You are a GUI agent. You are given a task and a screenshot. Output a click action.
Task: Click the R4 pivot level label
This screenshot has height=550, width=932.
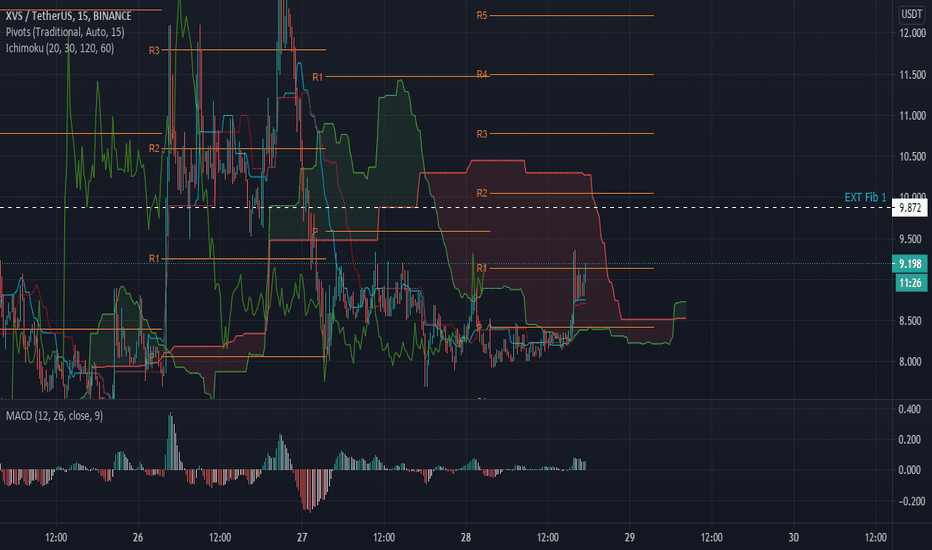(x=481, y=74)
